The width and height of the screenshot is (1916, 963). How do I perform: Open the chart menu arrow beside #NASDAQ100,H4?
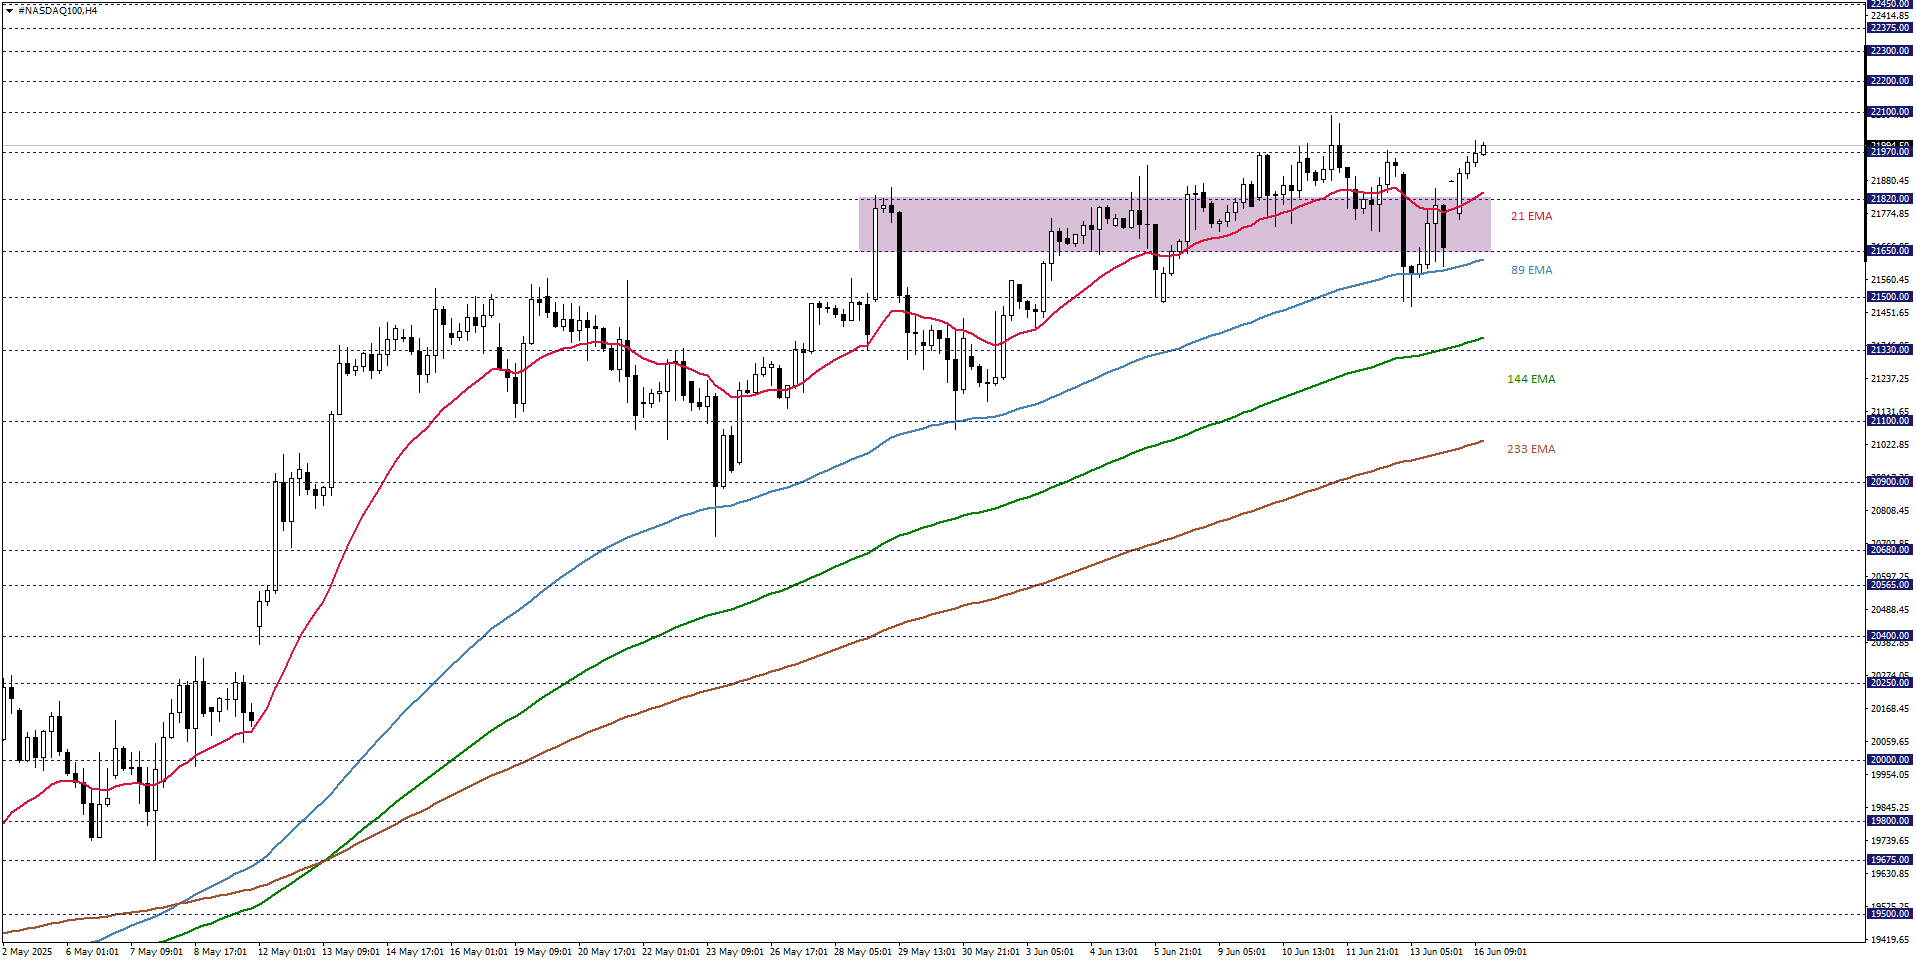pos(9,11)
